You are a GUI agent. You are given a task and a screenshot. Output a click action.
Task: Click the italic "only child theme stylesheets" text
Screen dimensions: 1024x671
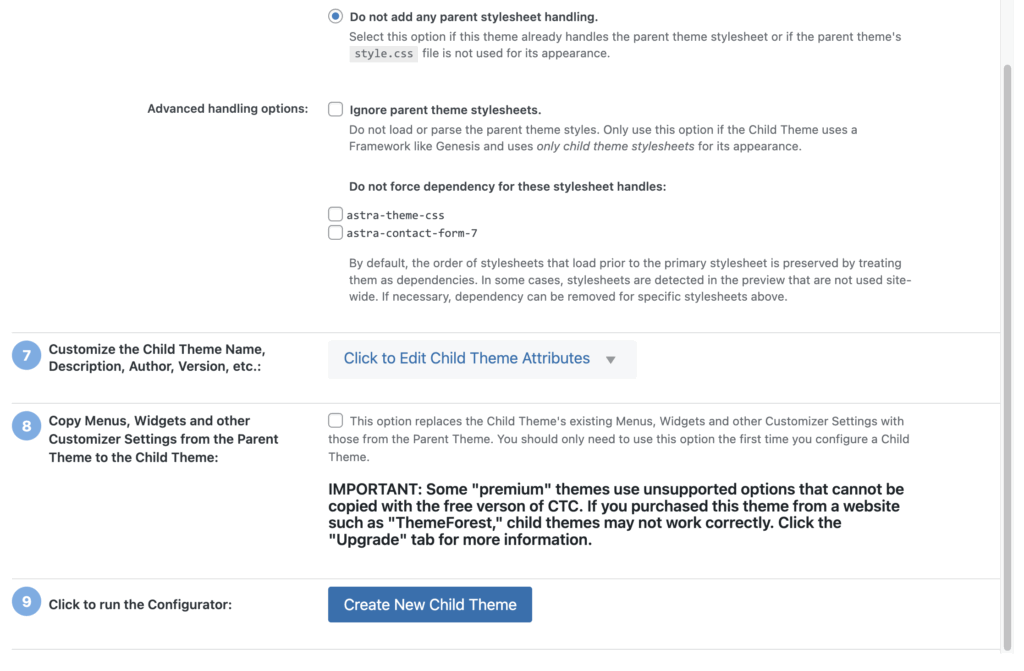pos(615,147)
